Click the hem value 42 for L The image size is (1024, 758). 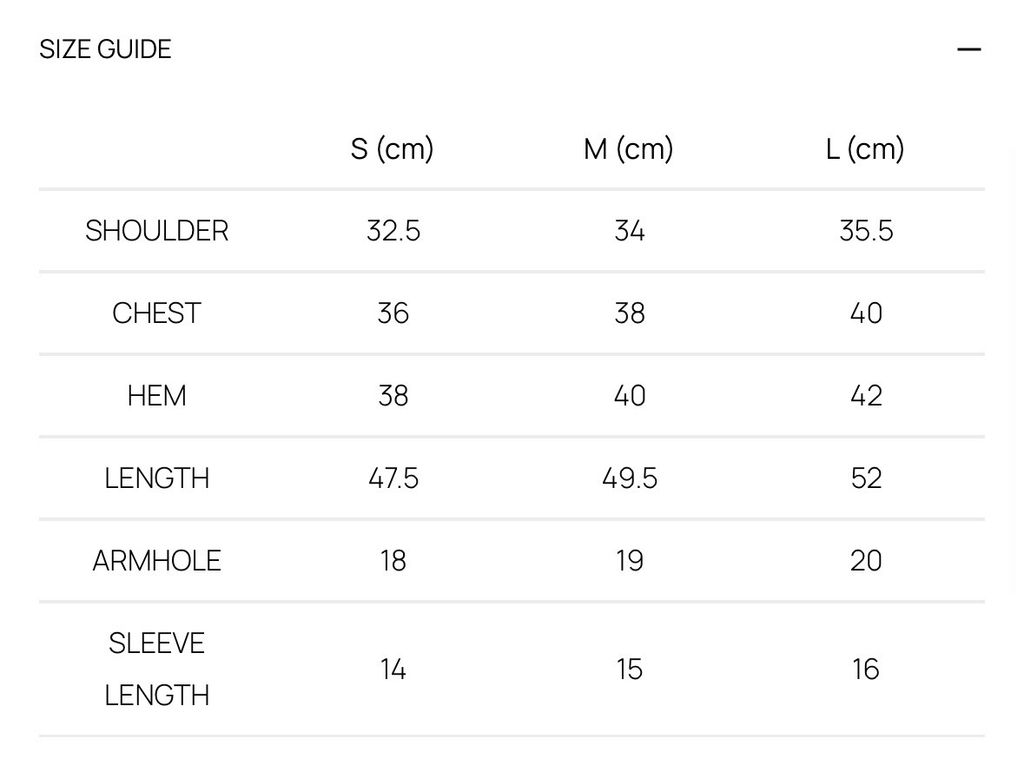(866, 396)
